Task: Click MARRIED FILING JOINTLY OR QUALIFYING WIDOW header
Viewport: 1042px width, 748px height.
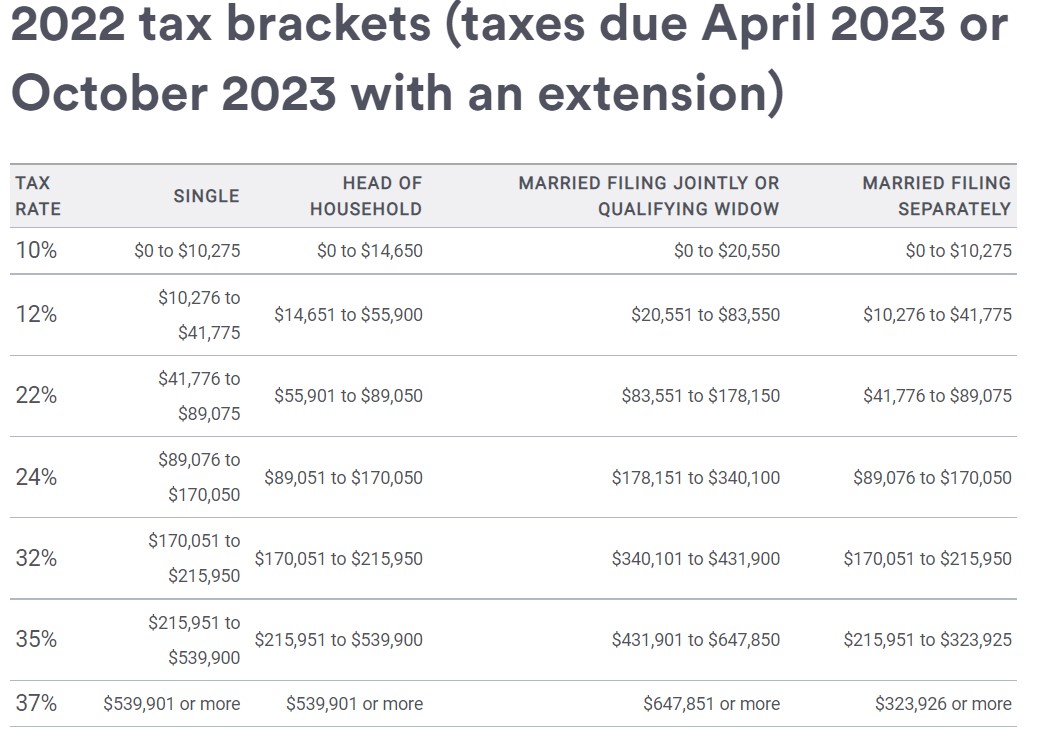Action: pos(648,196)
